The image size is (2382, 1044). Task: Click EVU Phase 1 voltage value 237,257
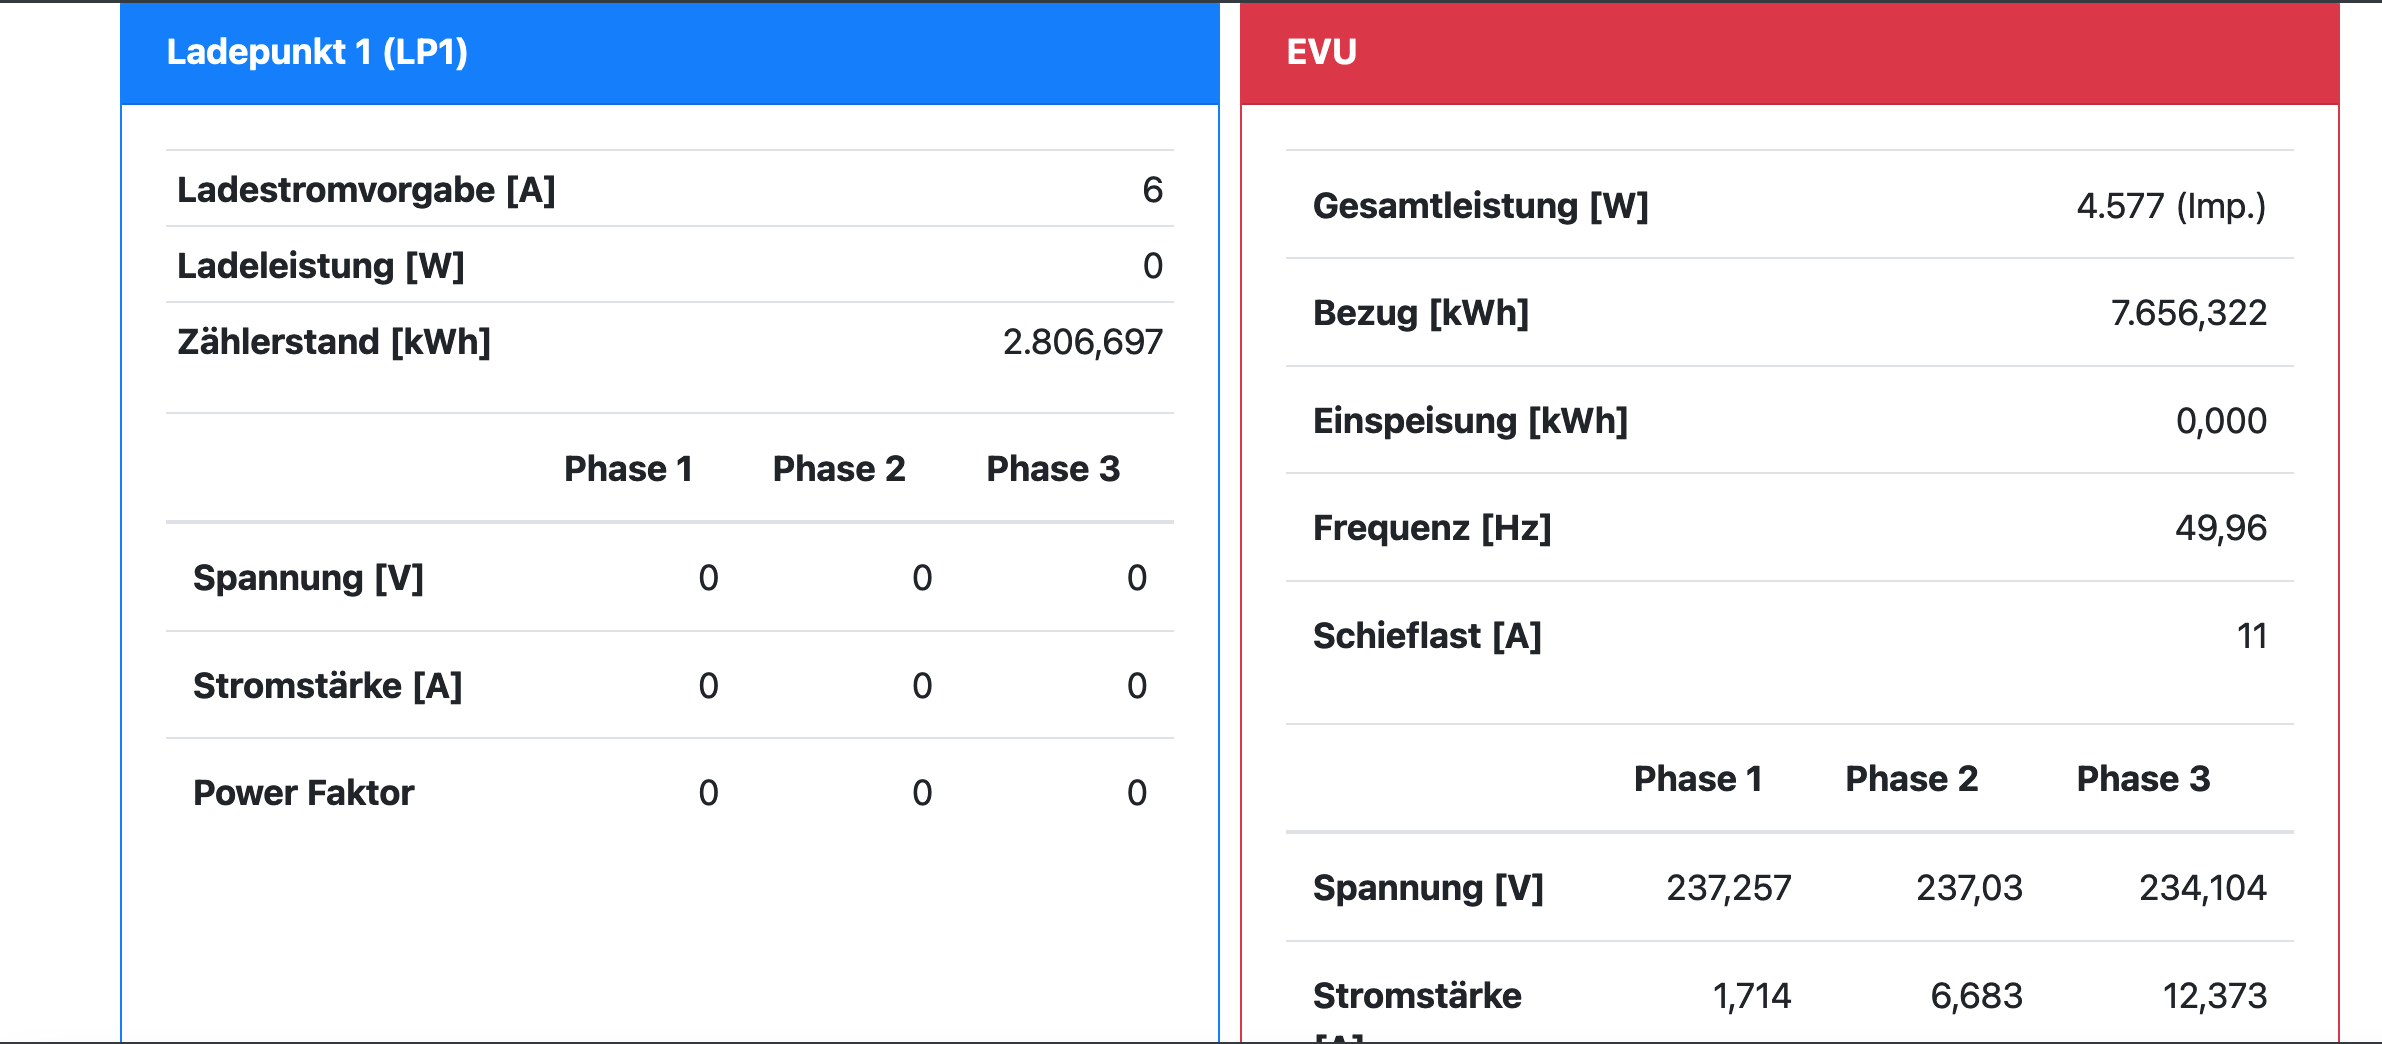click(1728, 888)
